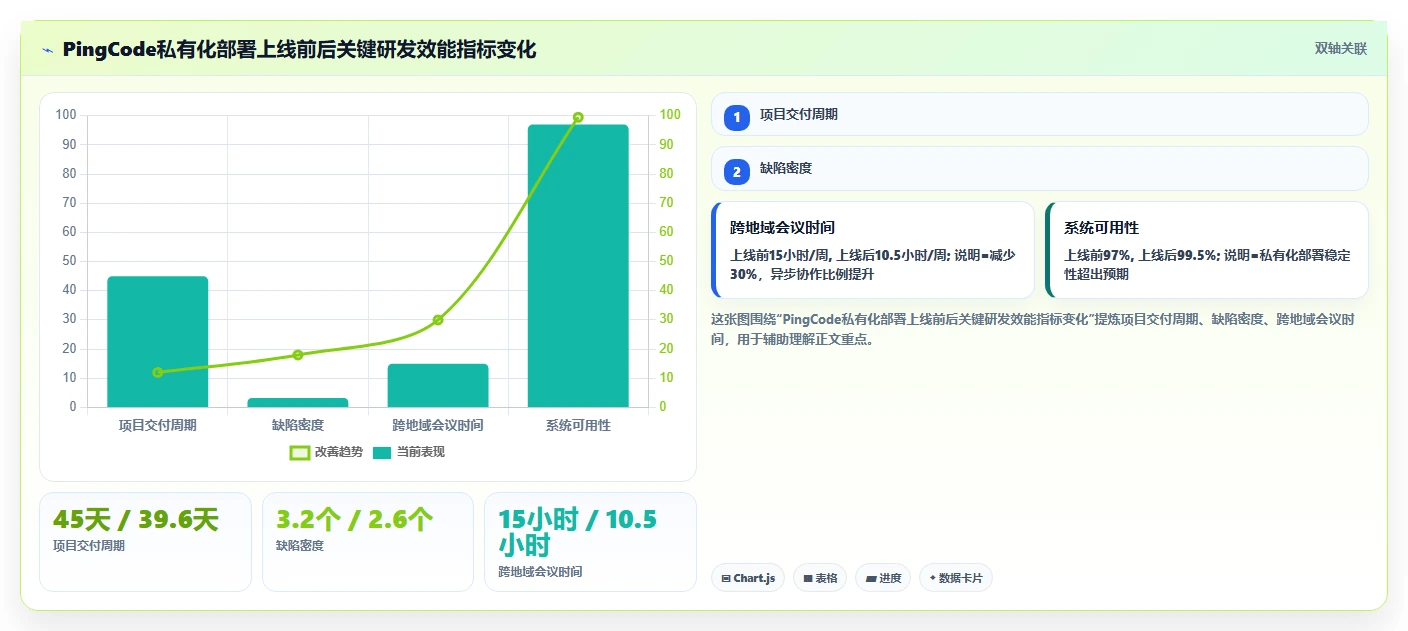Click the 改善趋势 legend color swatch
1408x631 pixels.
click(x=299, y=453)
